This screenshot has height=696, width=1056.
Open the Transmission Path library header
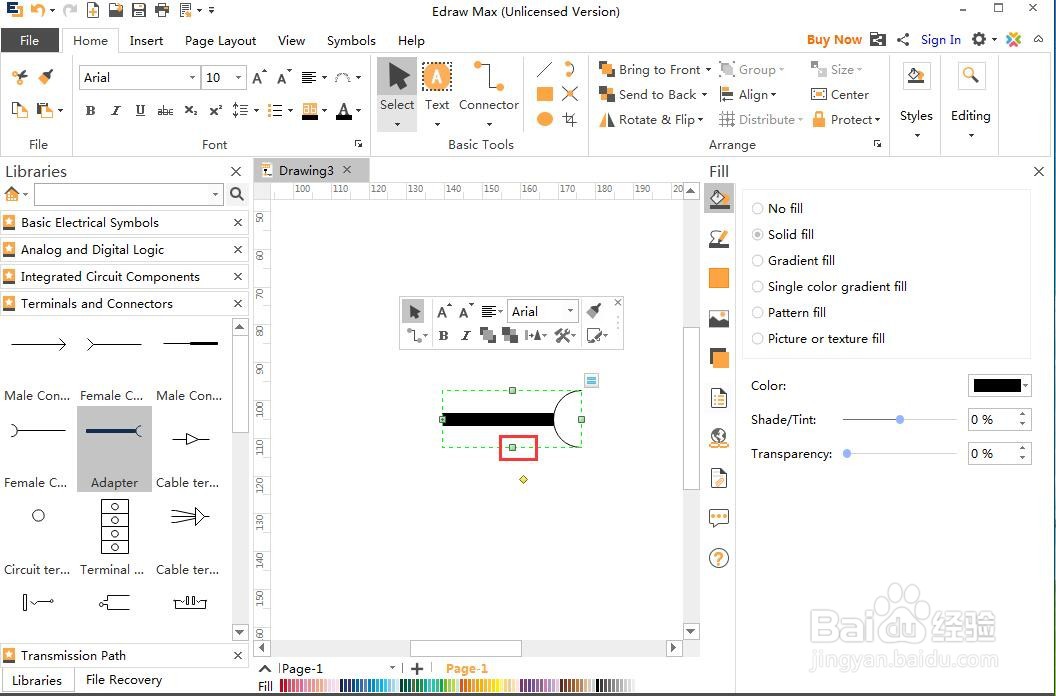tap(125, 655)
